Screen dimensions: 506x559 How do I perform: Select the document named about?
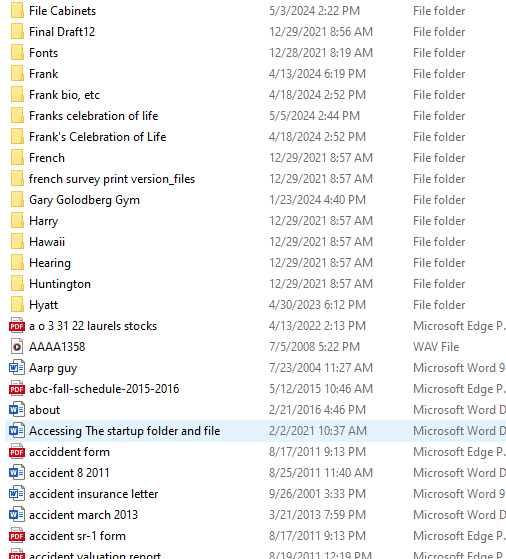pyautogui.click(x=45, y=410)
